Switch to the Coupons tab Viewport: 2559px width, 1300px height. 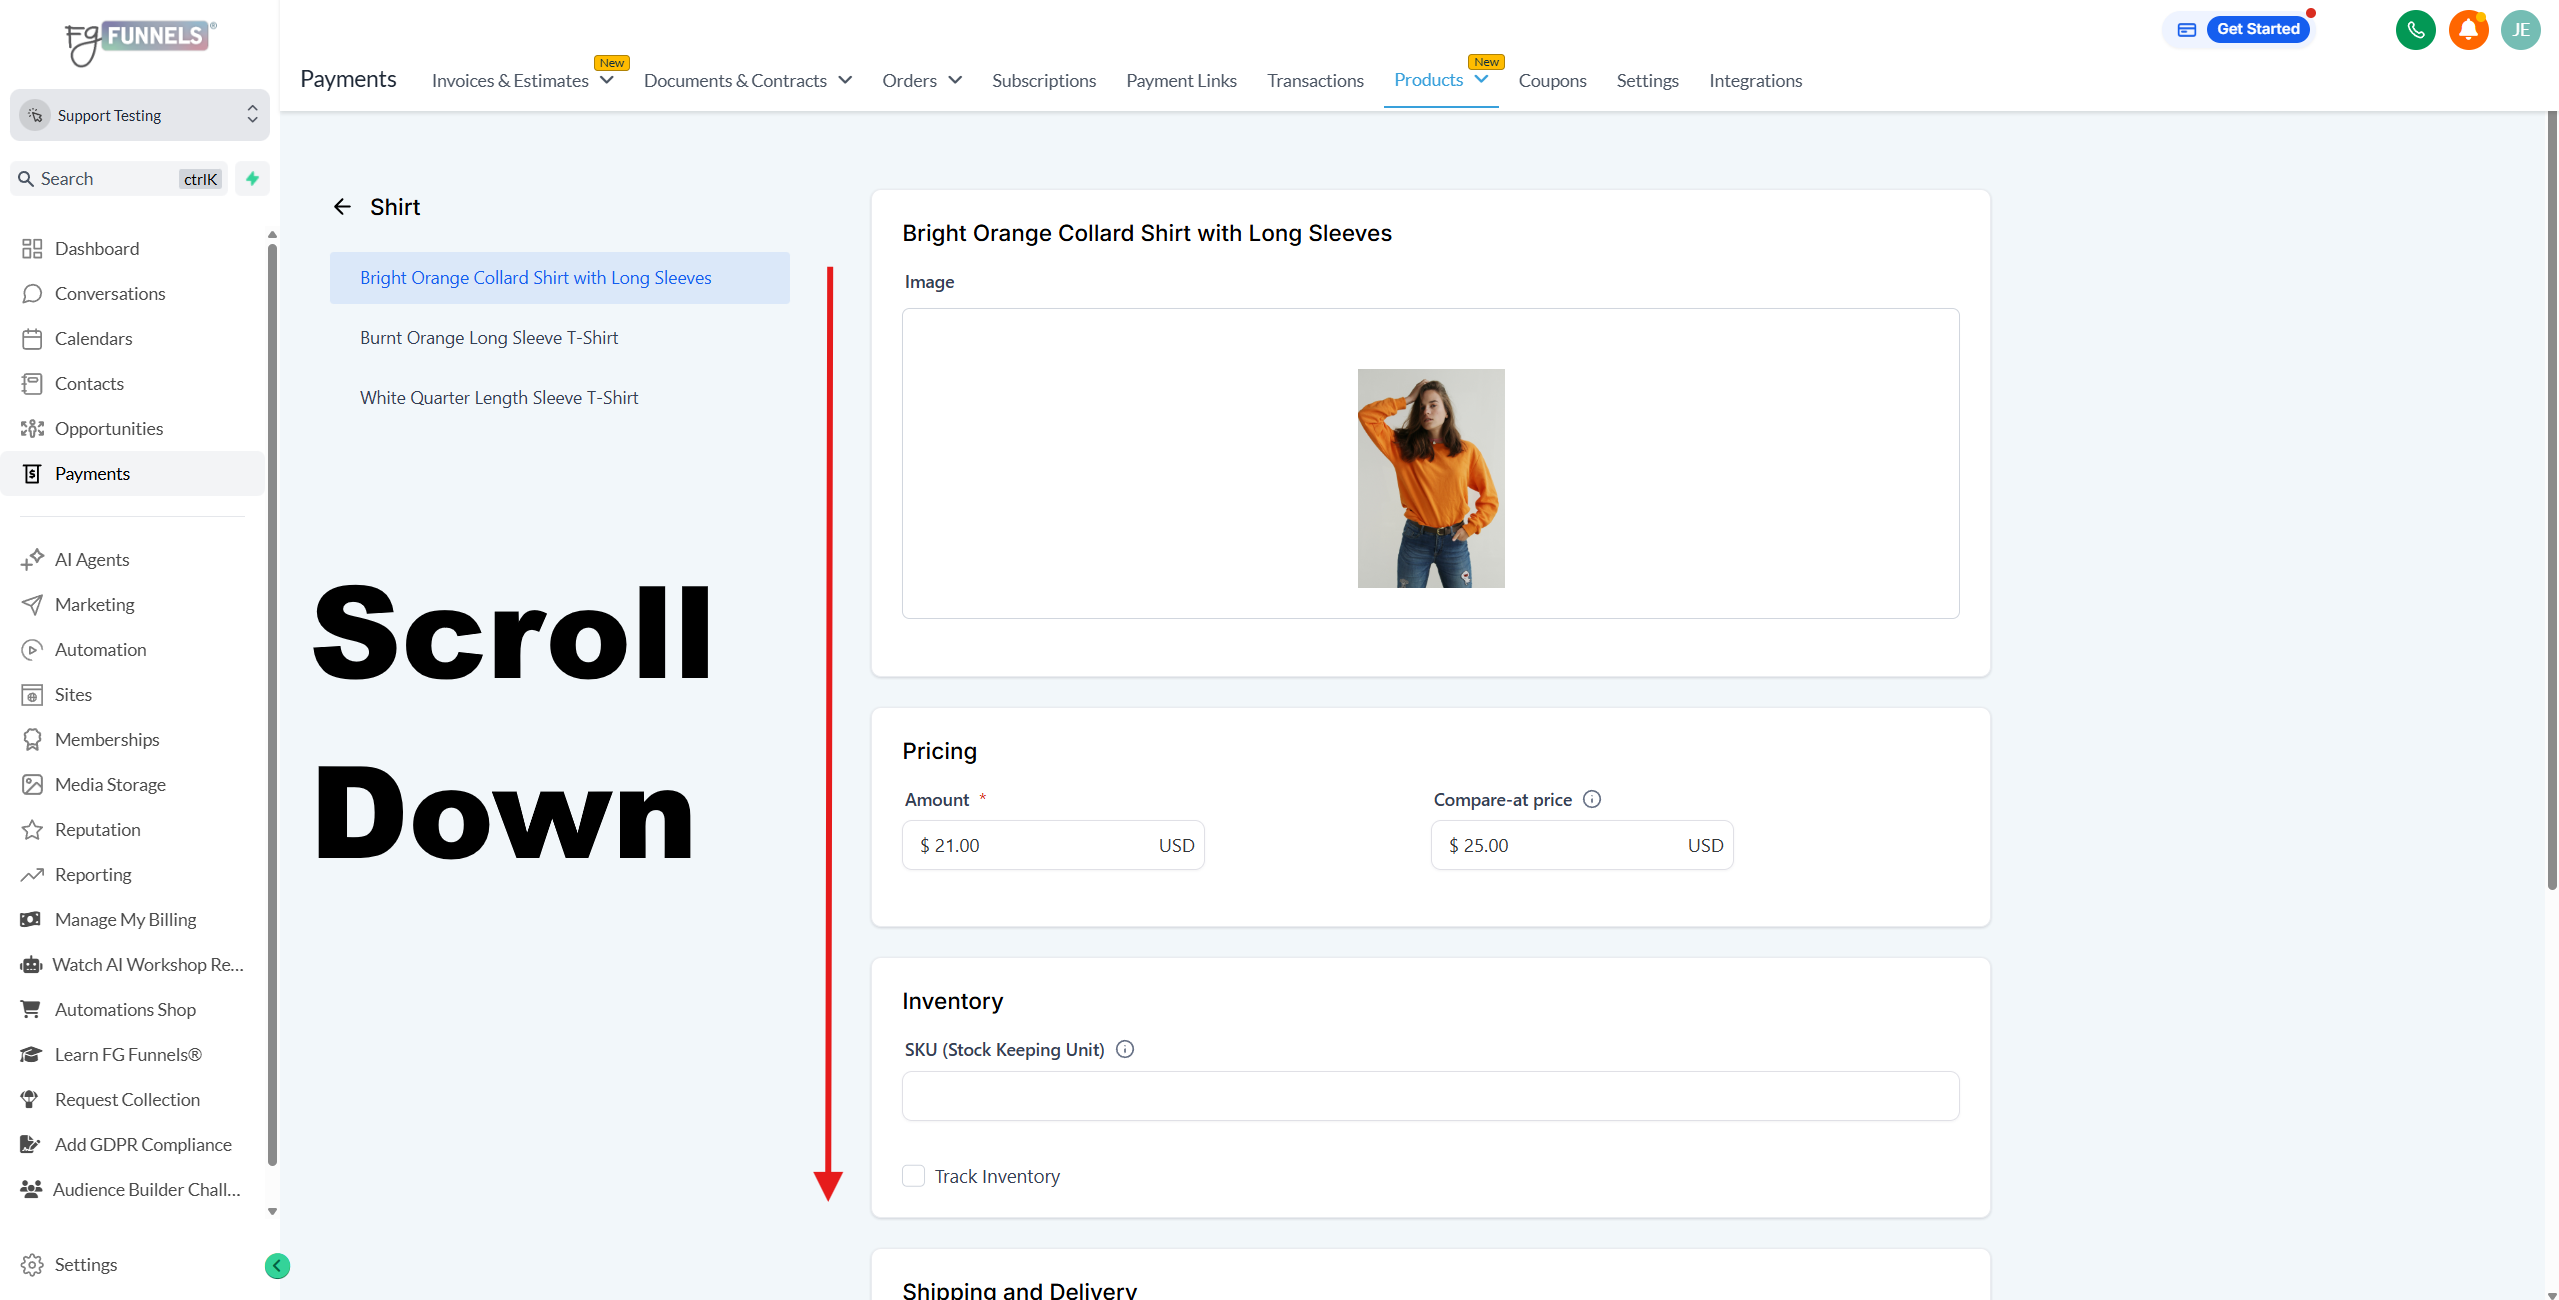[1552, 81]
